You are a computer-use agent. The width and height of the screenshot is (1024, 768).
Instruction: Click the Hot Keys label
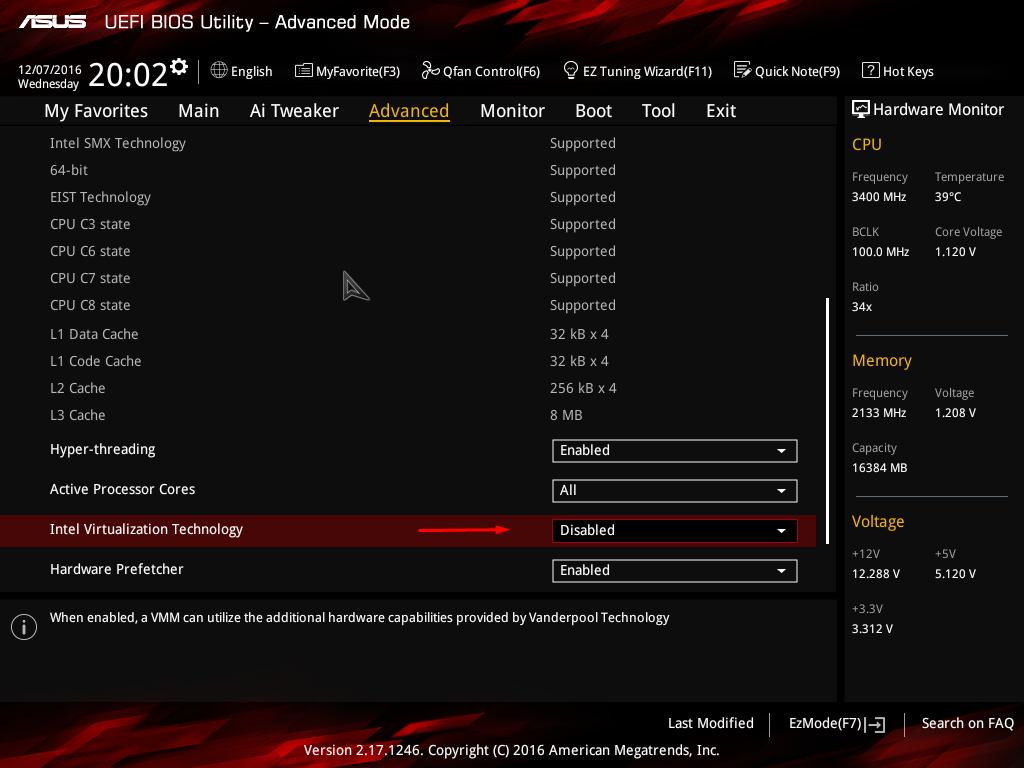[x=908, y=71]
